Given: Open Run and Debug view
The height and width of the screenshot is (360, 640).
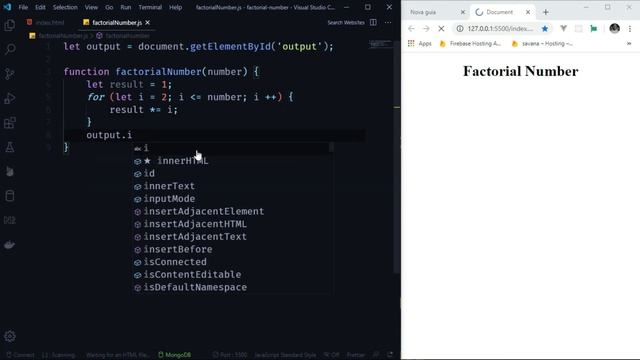Looking at the screenshot, I should (10, 98).
